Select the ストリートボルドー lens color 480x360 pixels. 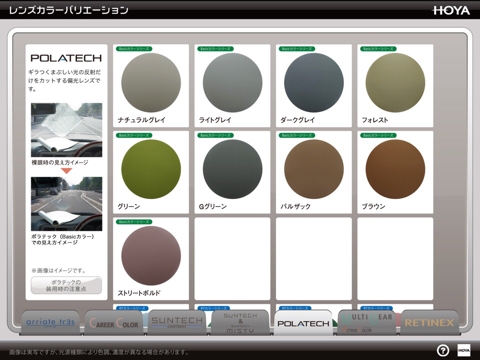(x=151, y=259)
